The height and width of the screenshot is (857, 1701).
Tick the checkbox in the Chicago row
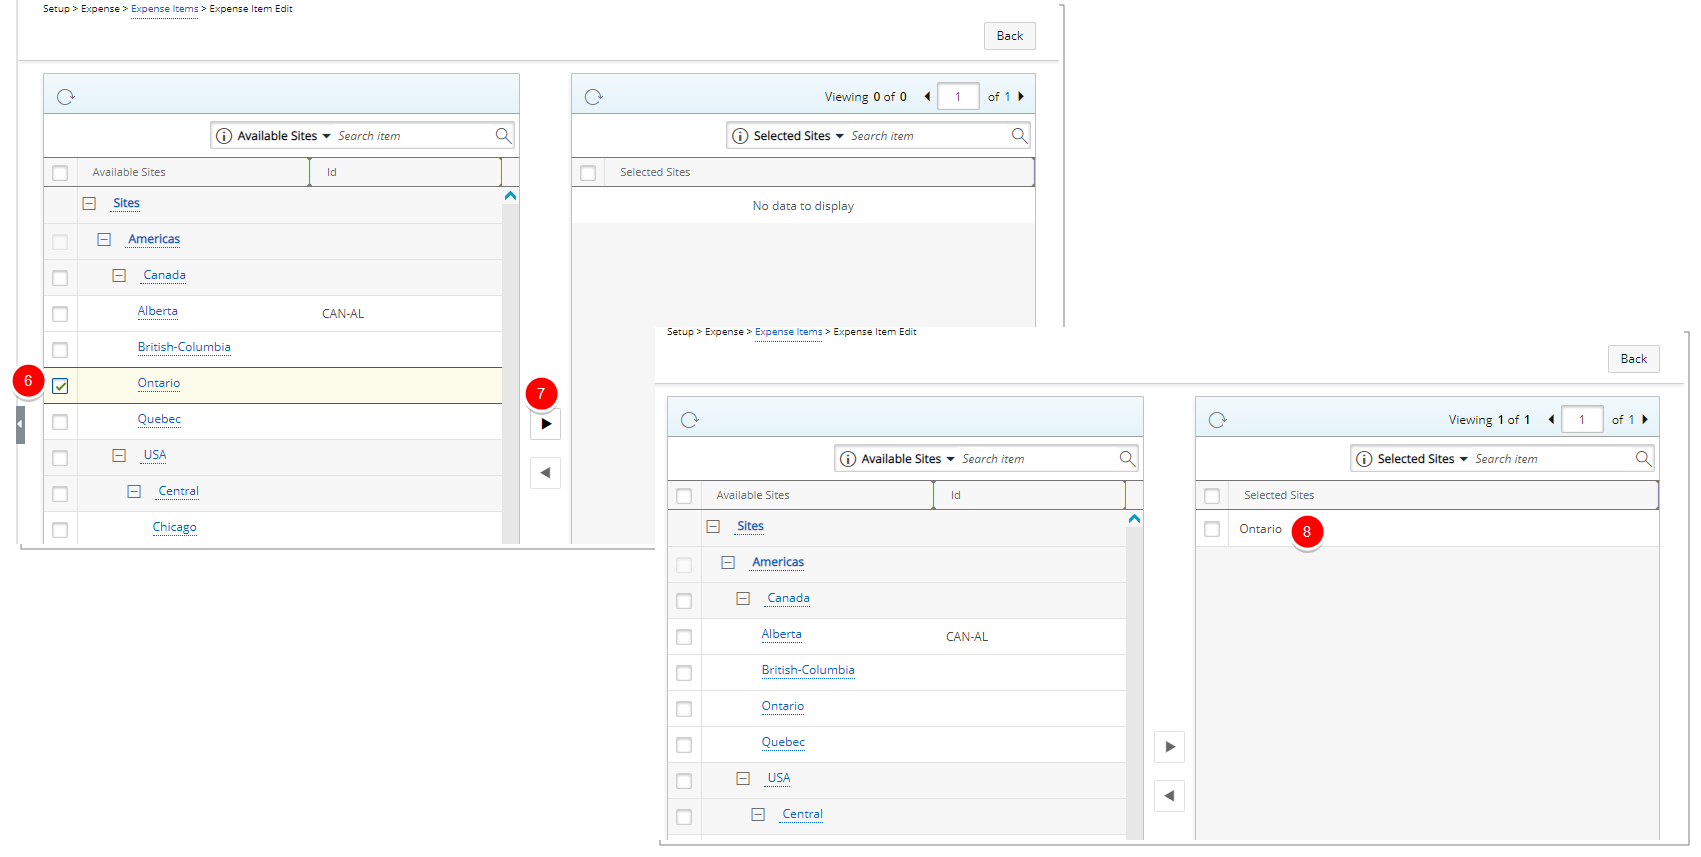click(60, 529)
